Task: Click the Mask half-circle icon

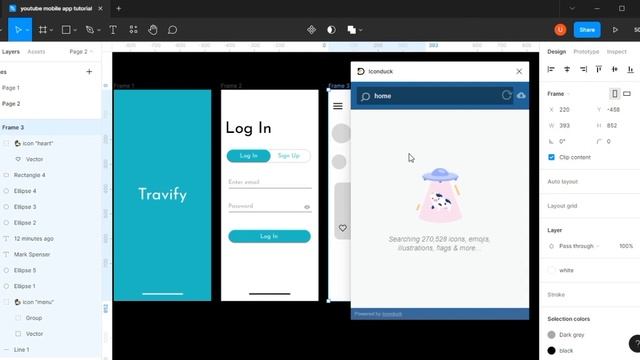Action: click(331, 30)
